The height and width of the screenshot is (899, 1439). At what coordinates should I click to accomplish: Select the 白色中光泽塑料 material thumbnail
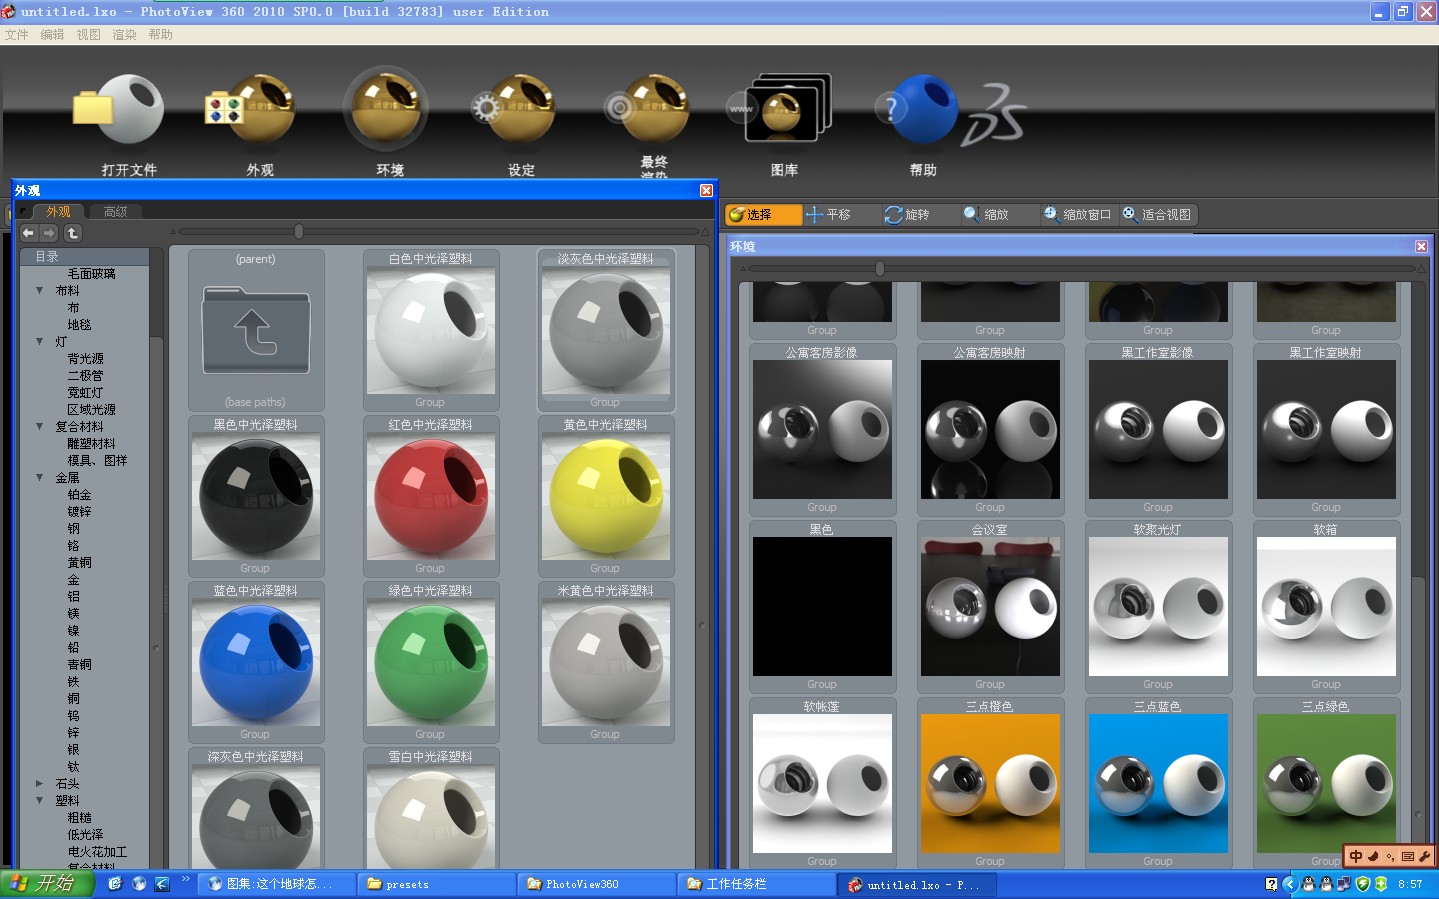click(431, 330)
